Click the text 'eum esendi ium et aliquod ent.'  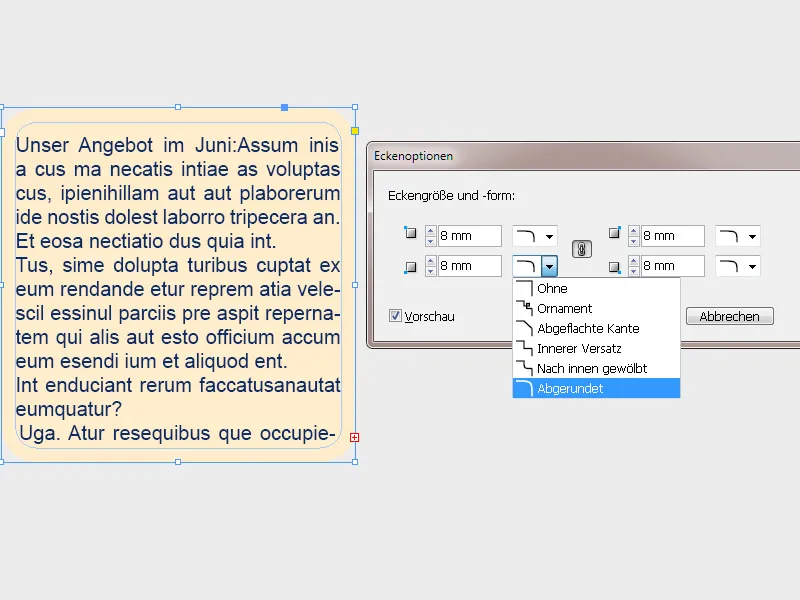pyautogui.click(x=152, y=361)
